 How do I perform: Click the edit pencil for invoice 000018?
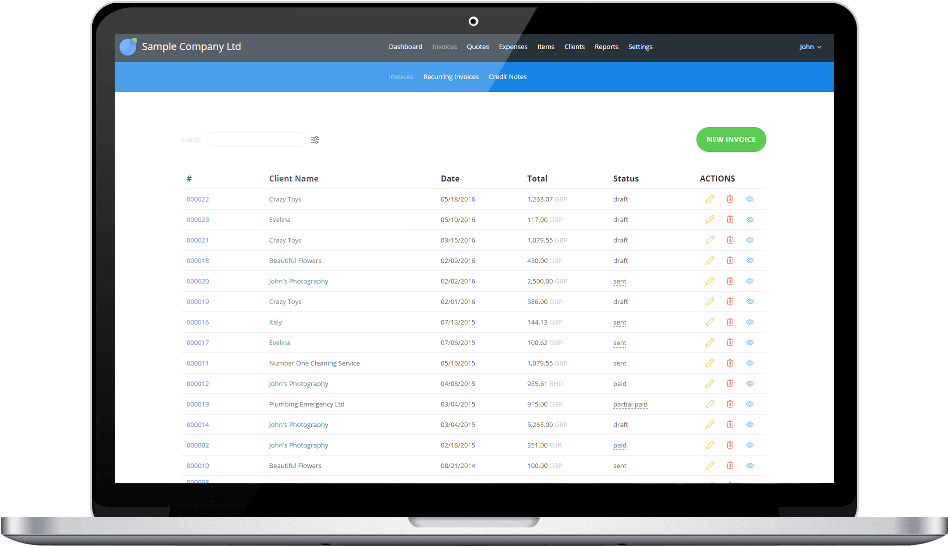tap(710, 261)
